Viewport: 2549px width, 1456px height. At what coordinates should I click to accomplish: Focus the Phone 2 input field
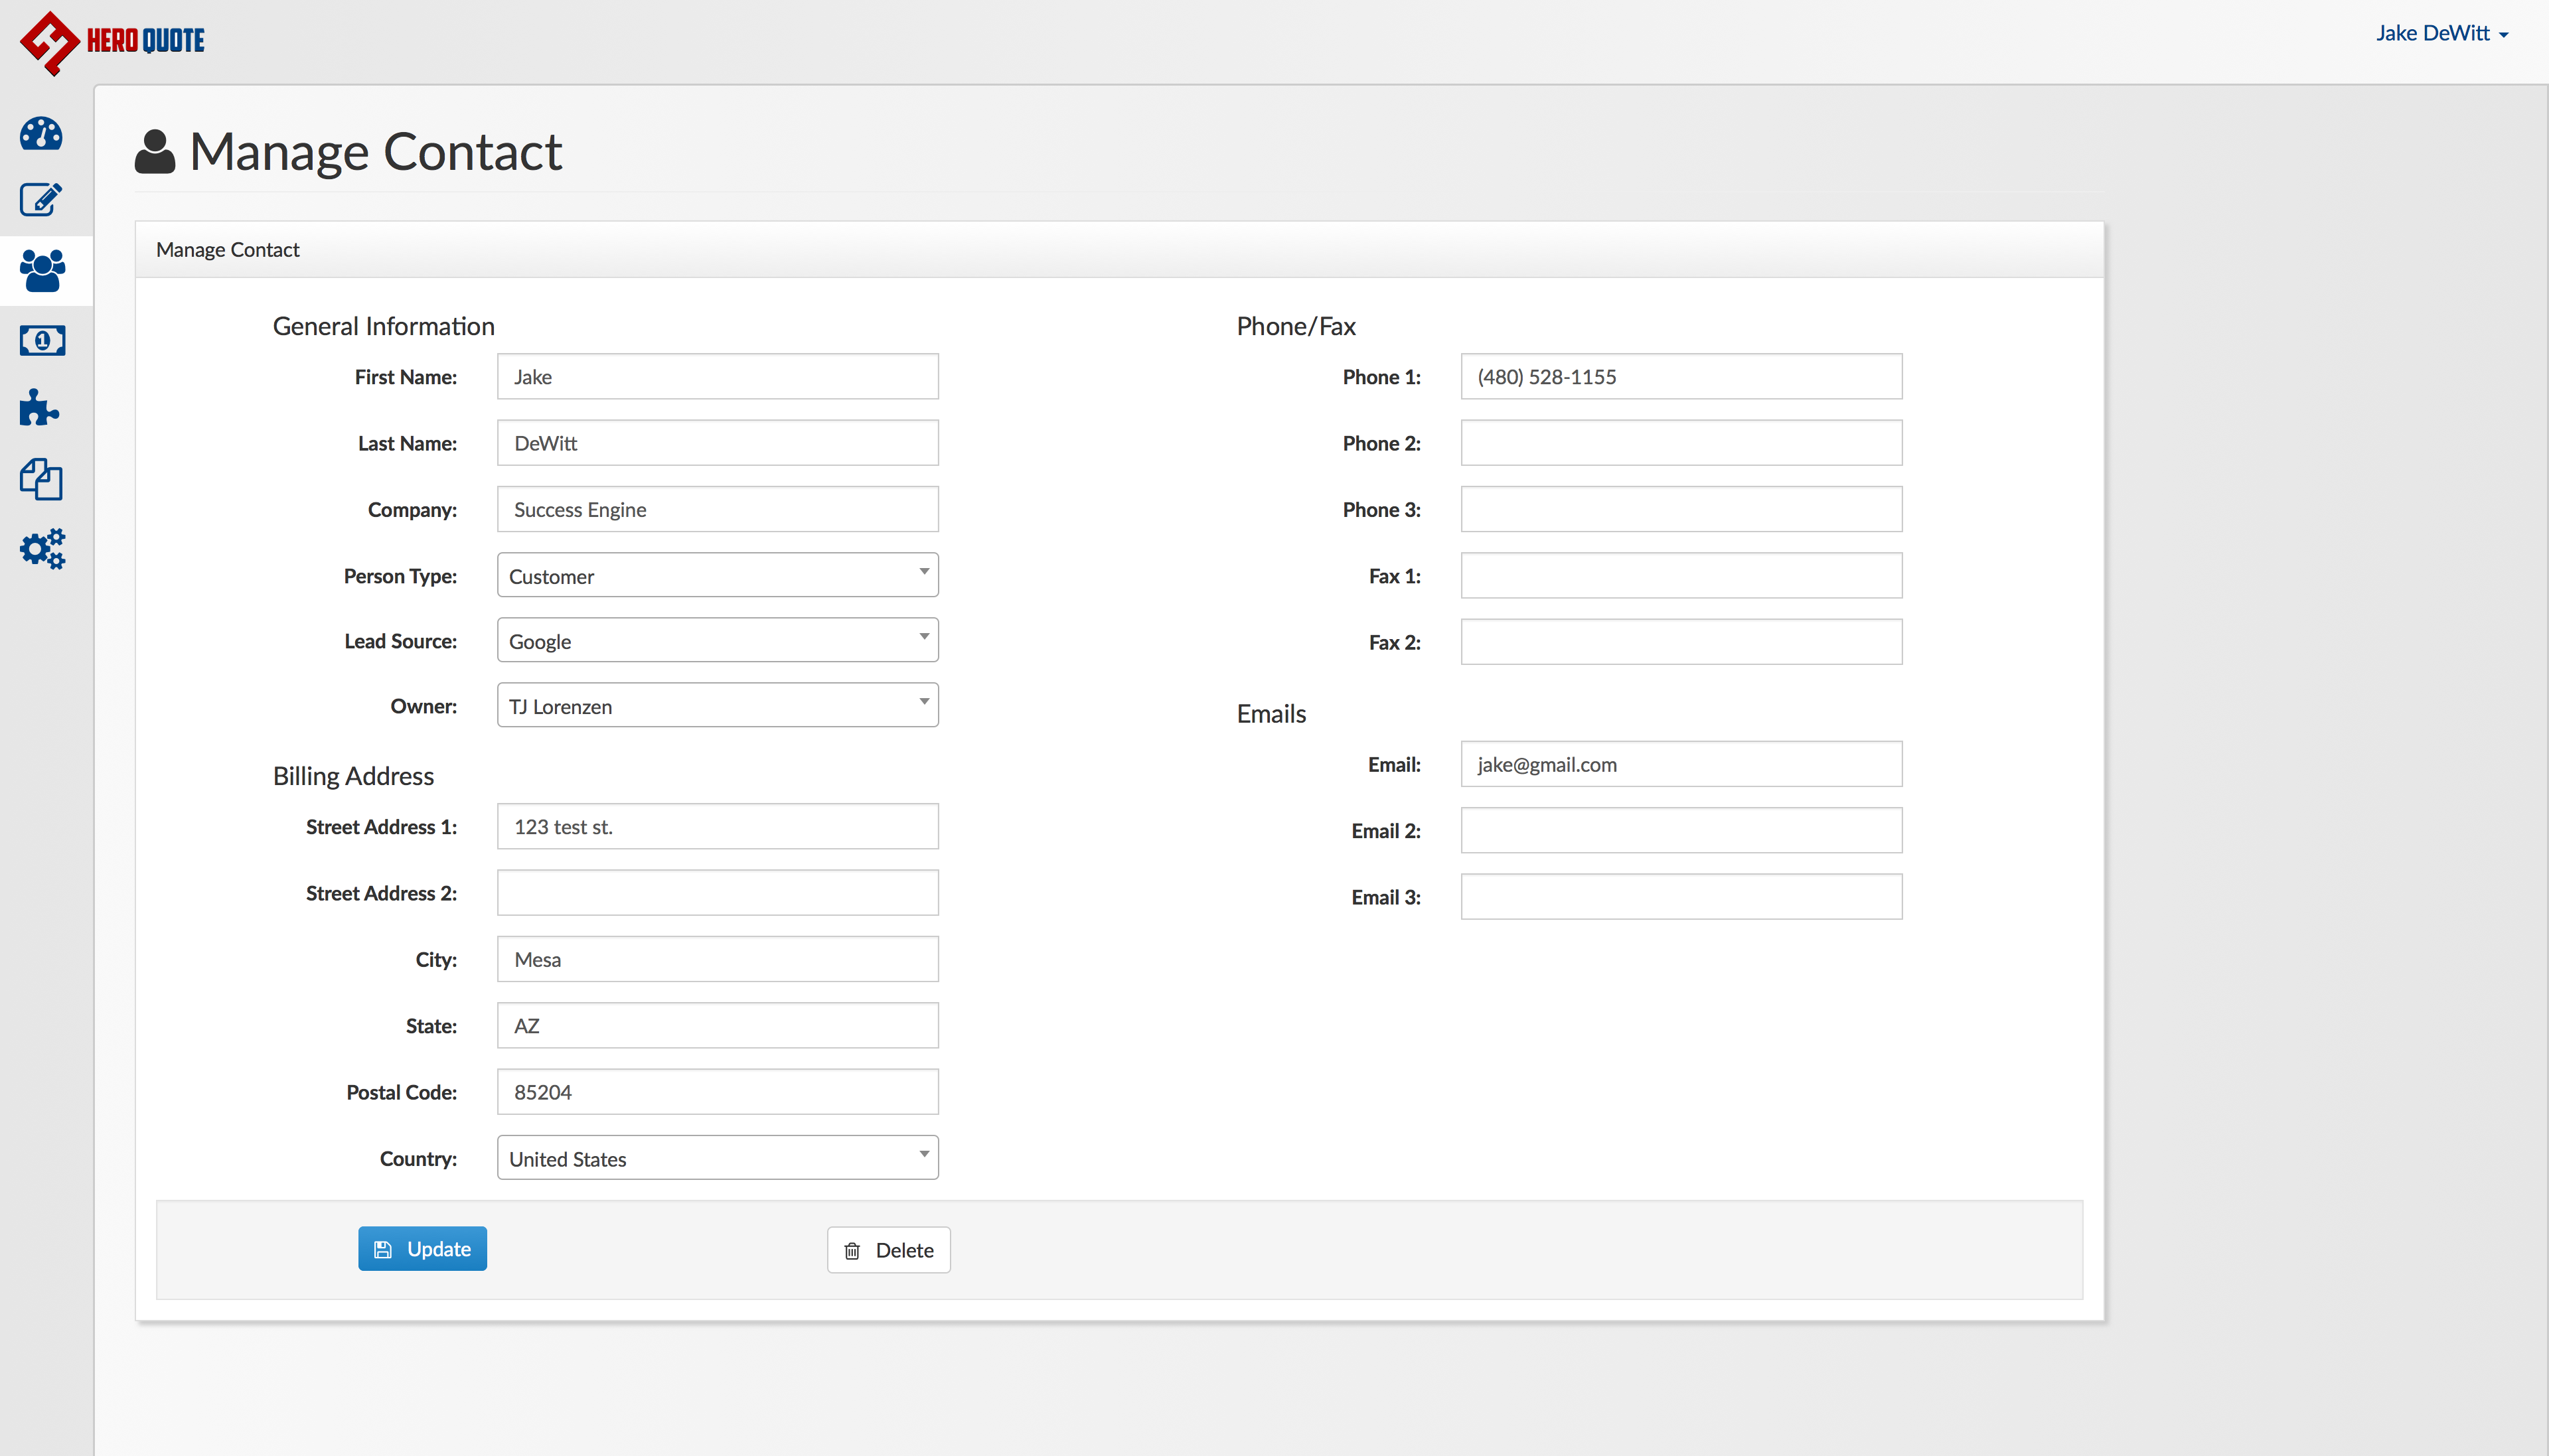click(1680, 443)
